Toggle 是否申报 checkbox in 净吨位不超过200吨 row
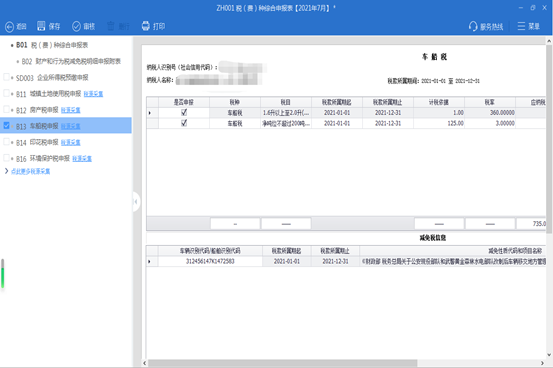Viewport: 553px width, 368px height. coord(184,123)
